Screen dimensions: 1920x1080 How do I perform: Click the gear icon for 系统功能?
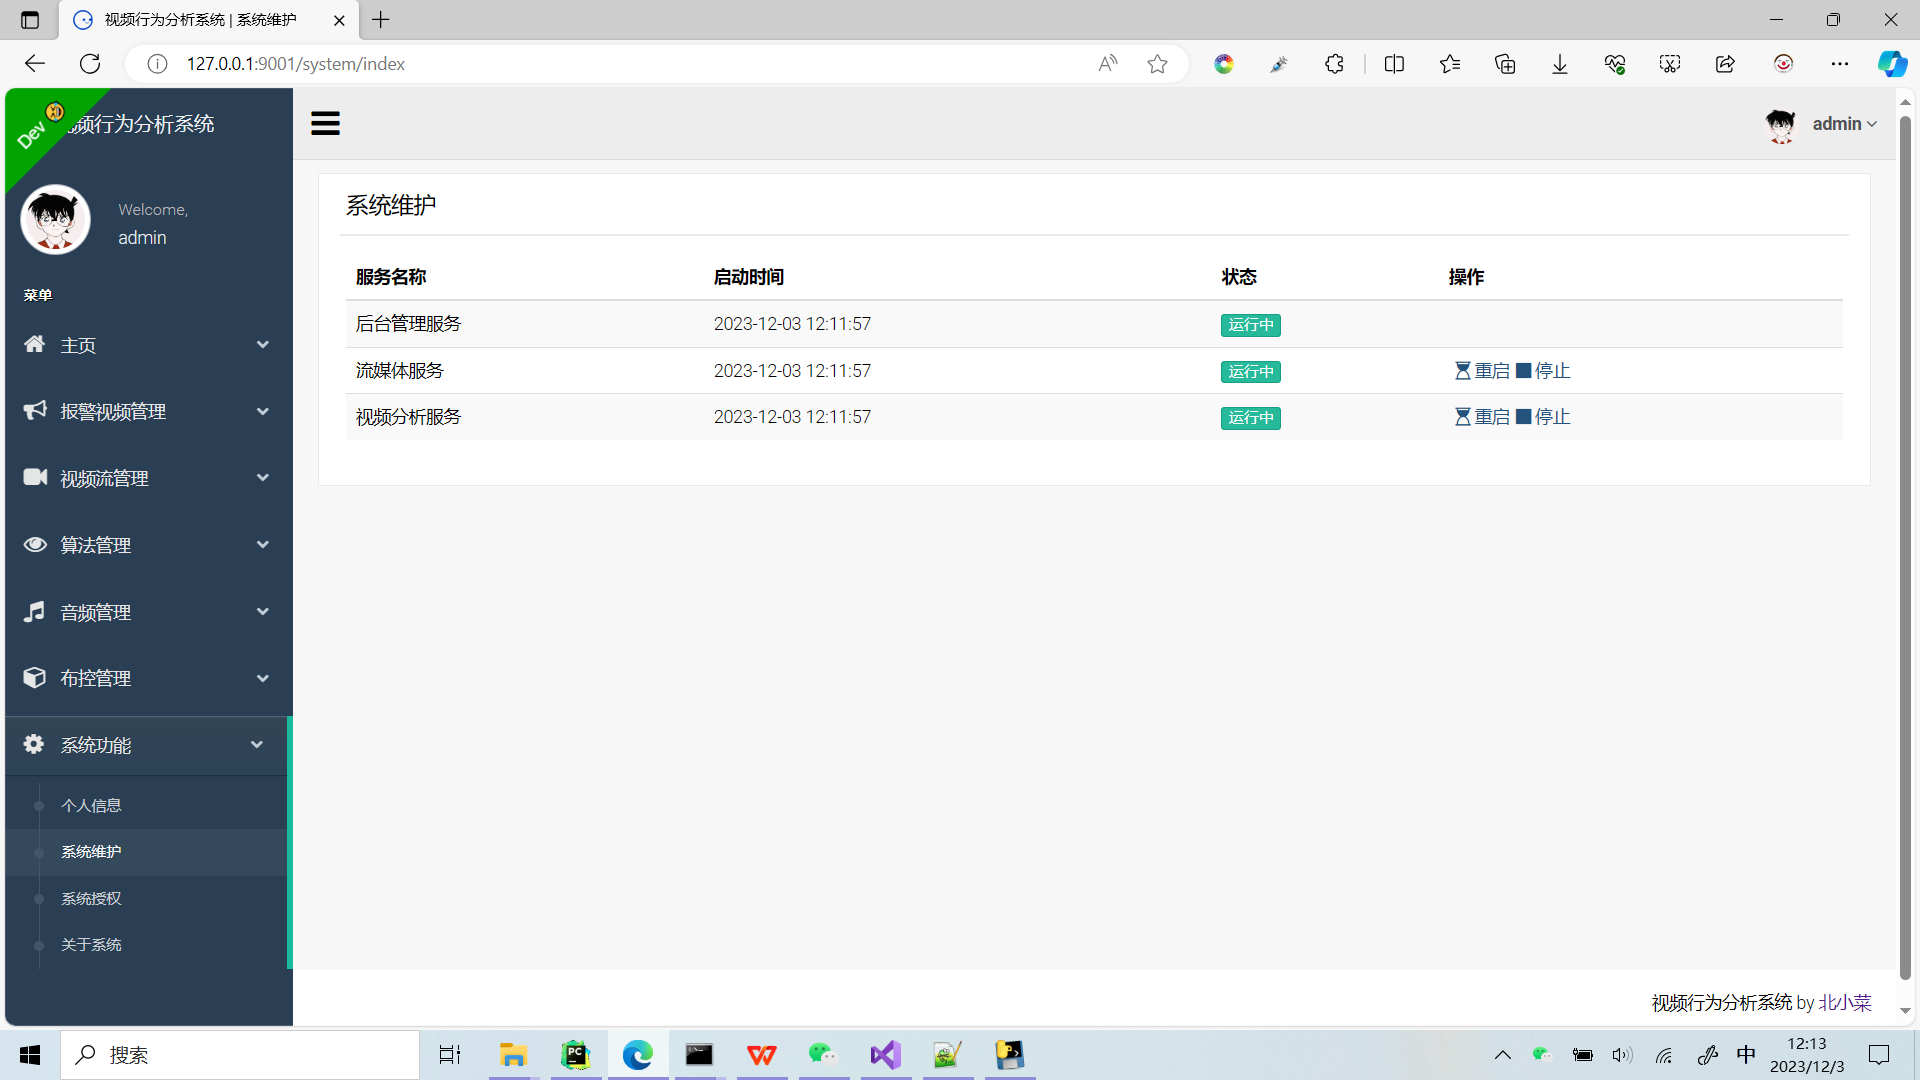coord(34,744)
